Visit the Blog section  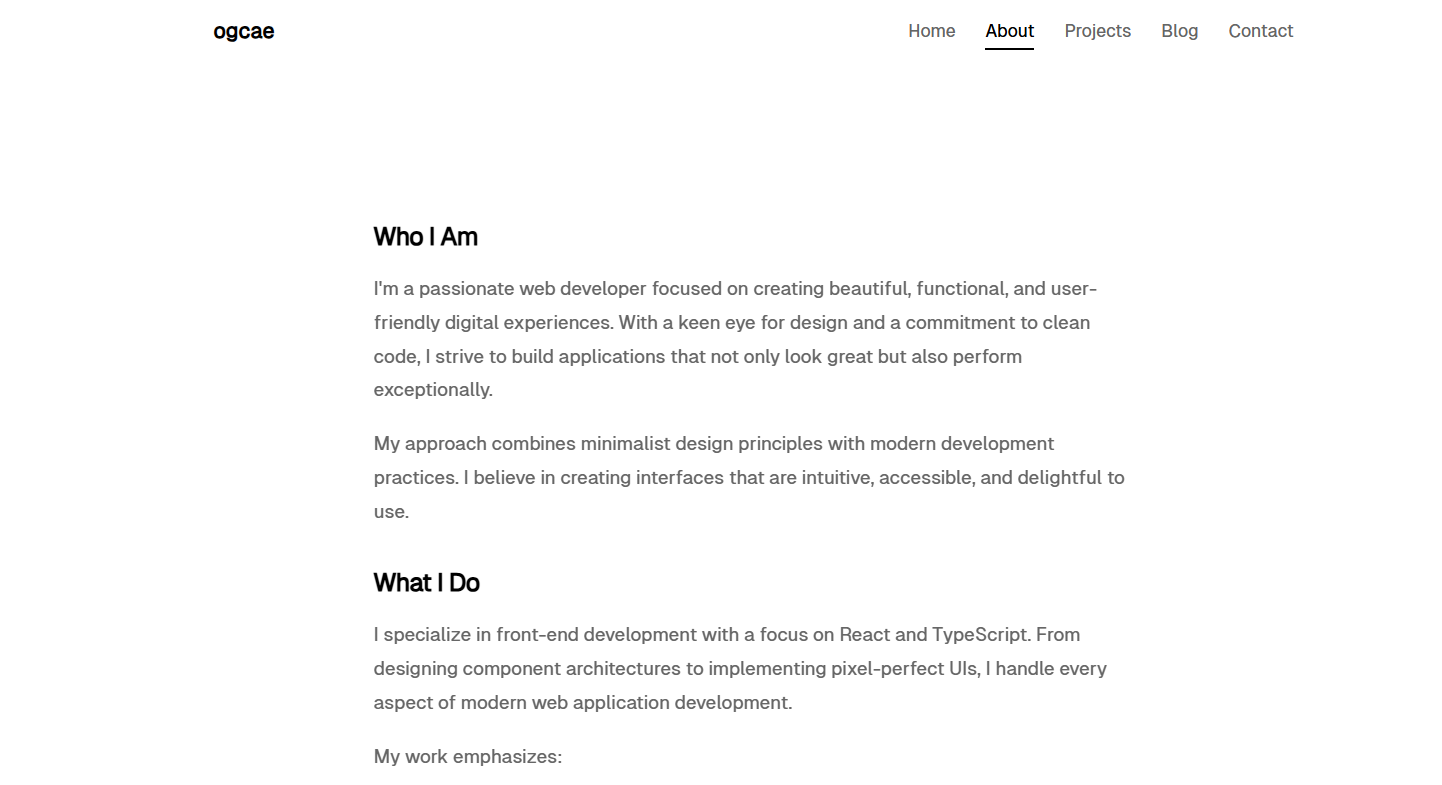pyautogui.click(x=1179, y=31)
